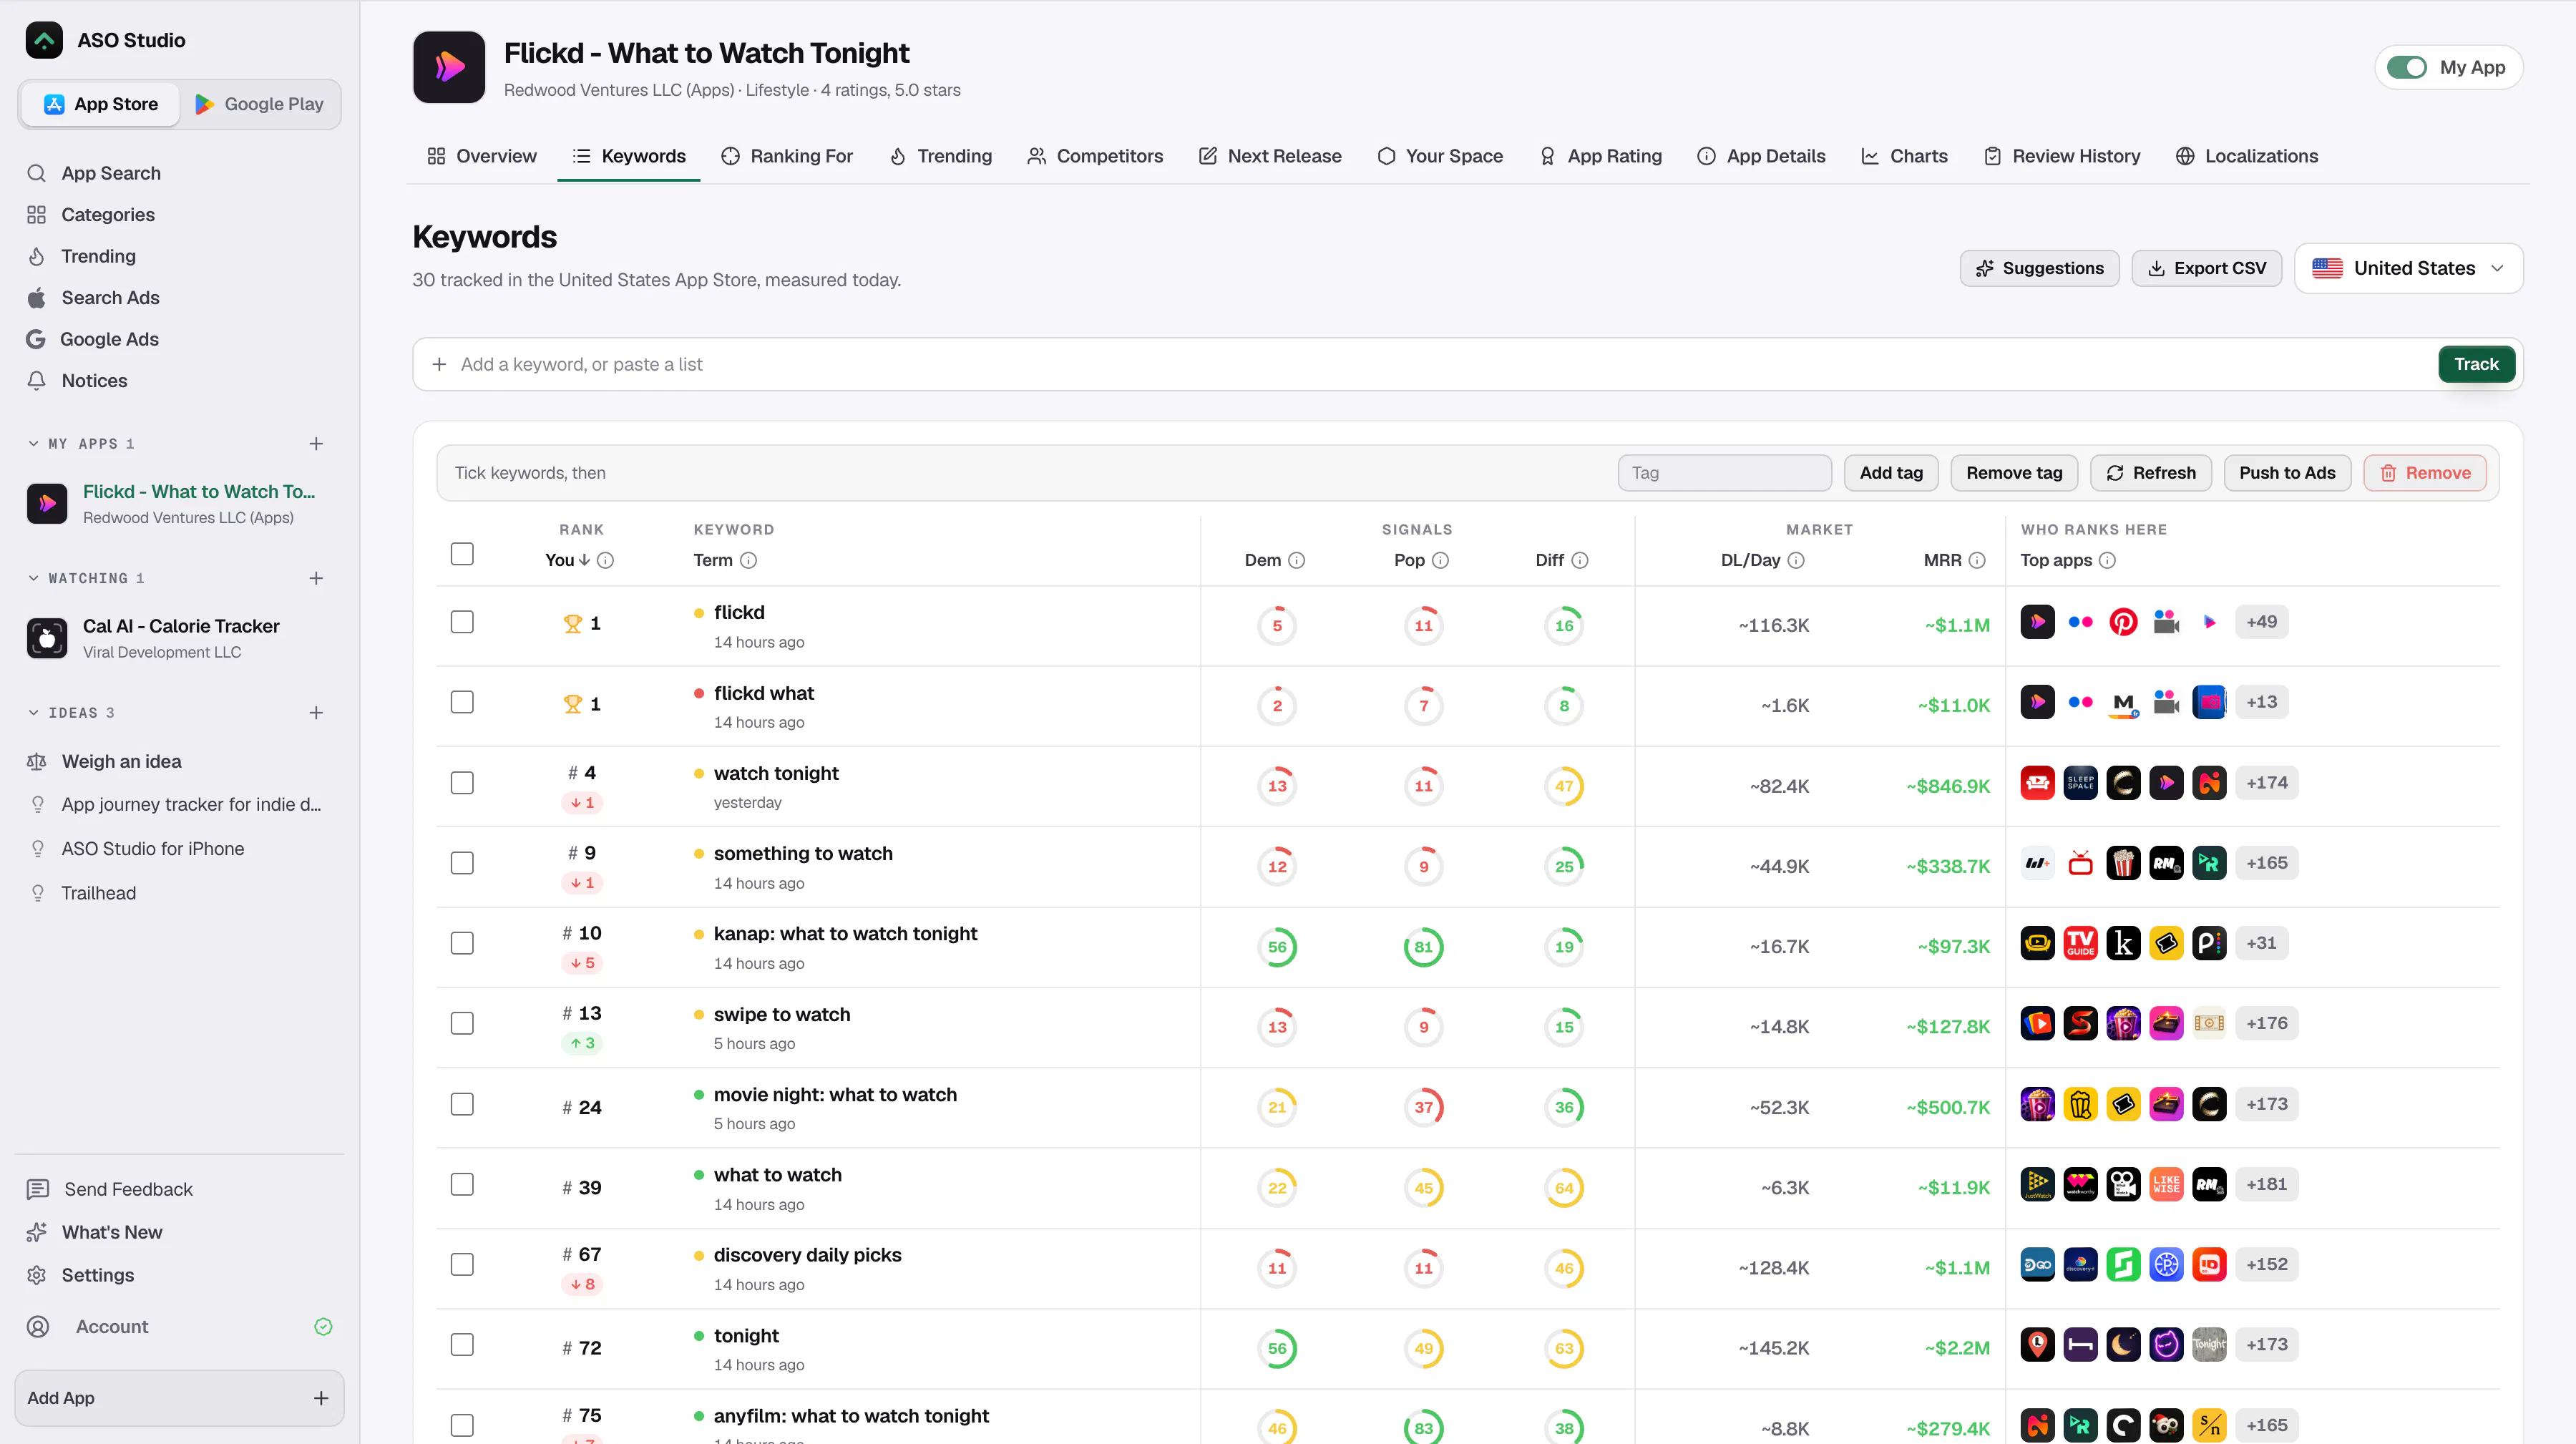Switch to the Competitors tab
The width and height of the screenshot is (2576, 1444).
coord(1095,156)
